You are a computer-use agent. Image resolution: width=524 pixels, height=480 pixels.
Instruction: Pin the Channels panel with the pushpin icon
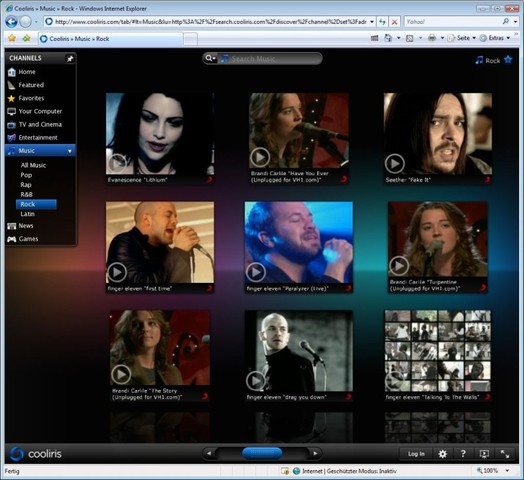(70, 58)
